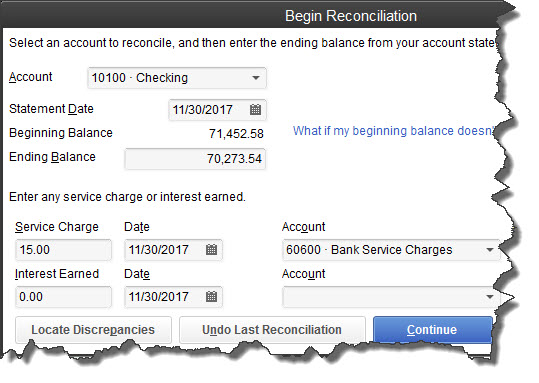This screenshot has height=383, width=539.
Task: Expand the 10100 Checking account dropdown
Action: pyautogui.click(x=255, y=78)
